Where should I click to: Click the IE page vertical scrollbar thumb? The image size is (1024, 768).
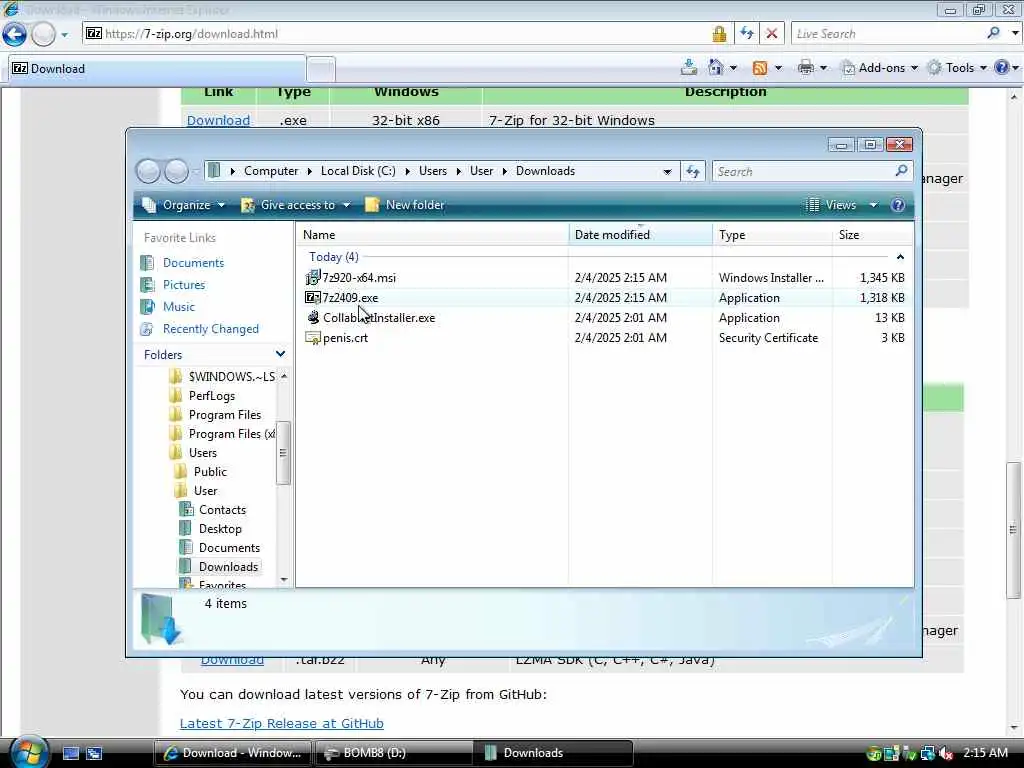click(x=1013, y=529)
